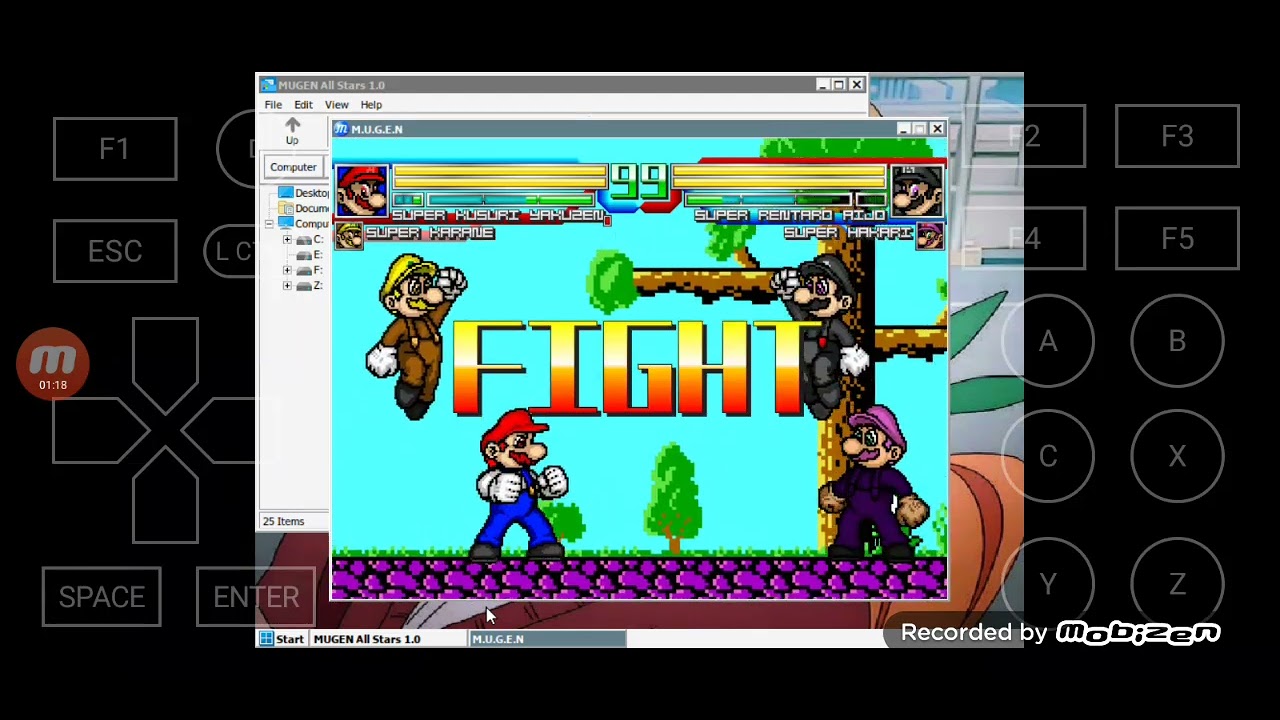Click the C: drive icon

tap(304, 240)
